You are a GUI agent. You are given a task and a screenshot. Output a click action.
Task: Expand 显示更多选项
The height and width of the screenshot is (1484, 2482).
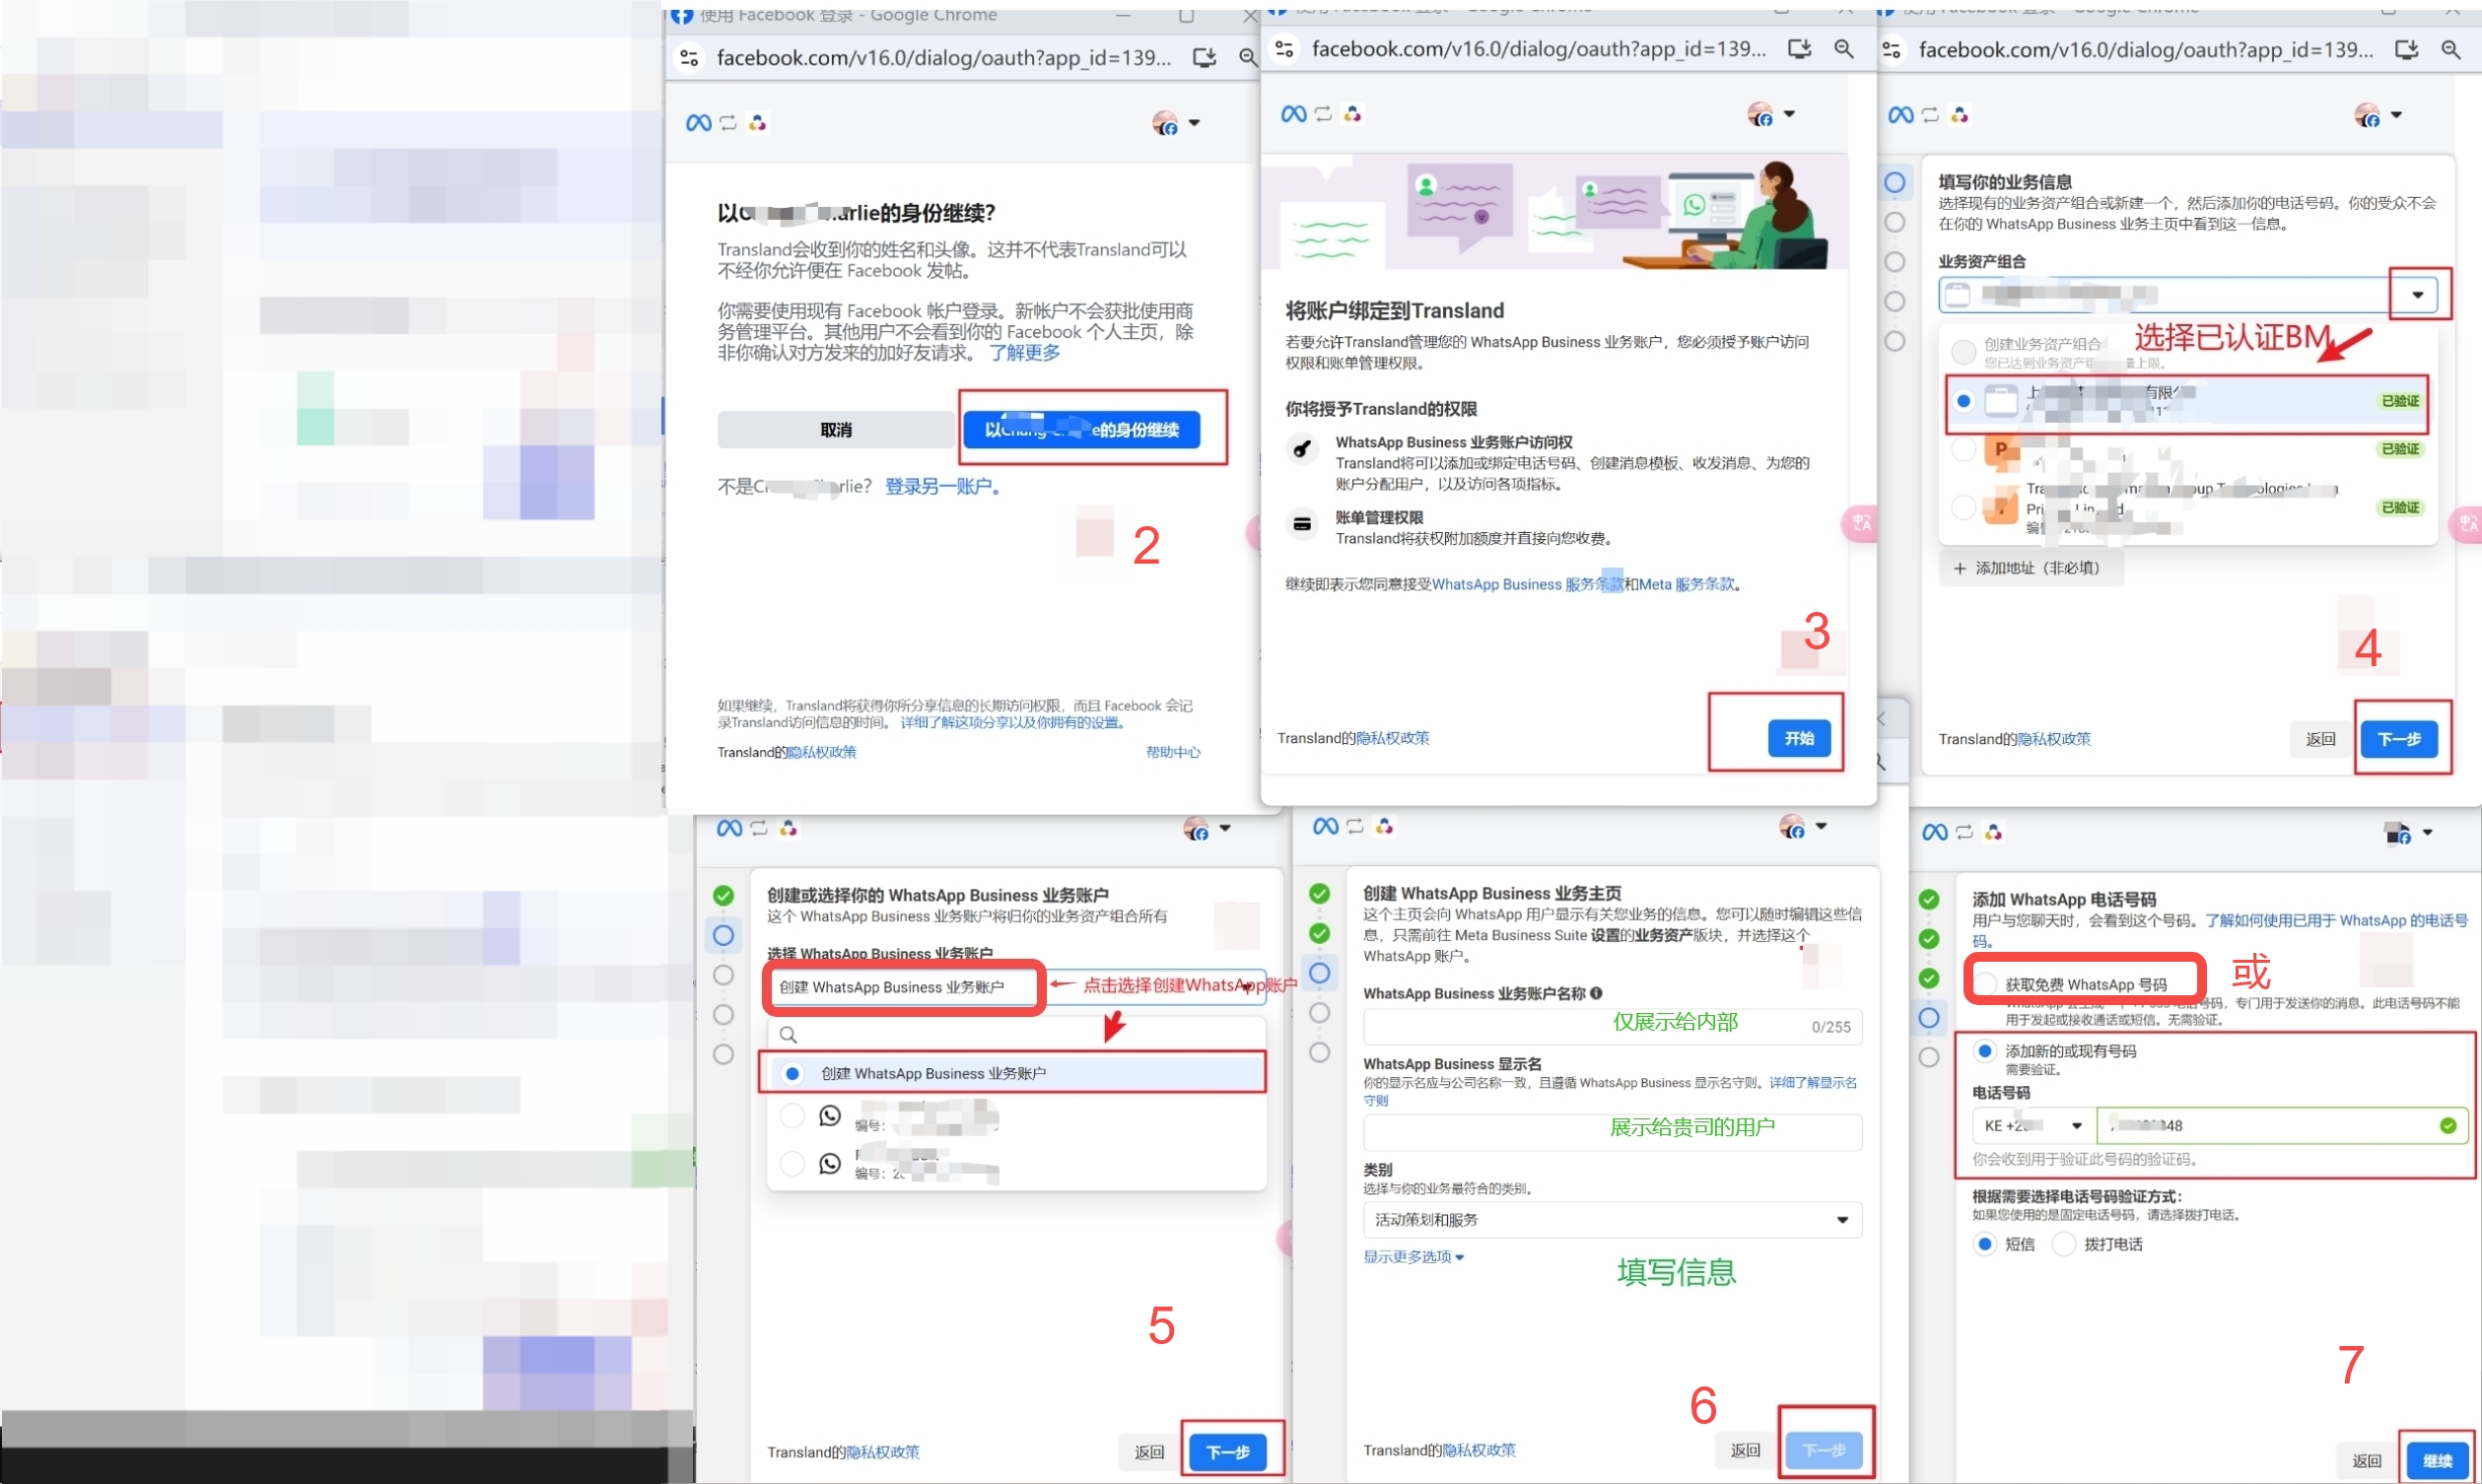pos(1413,1258)
